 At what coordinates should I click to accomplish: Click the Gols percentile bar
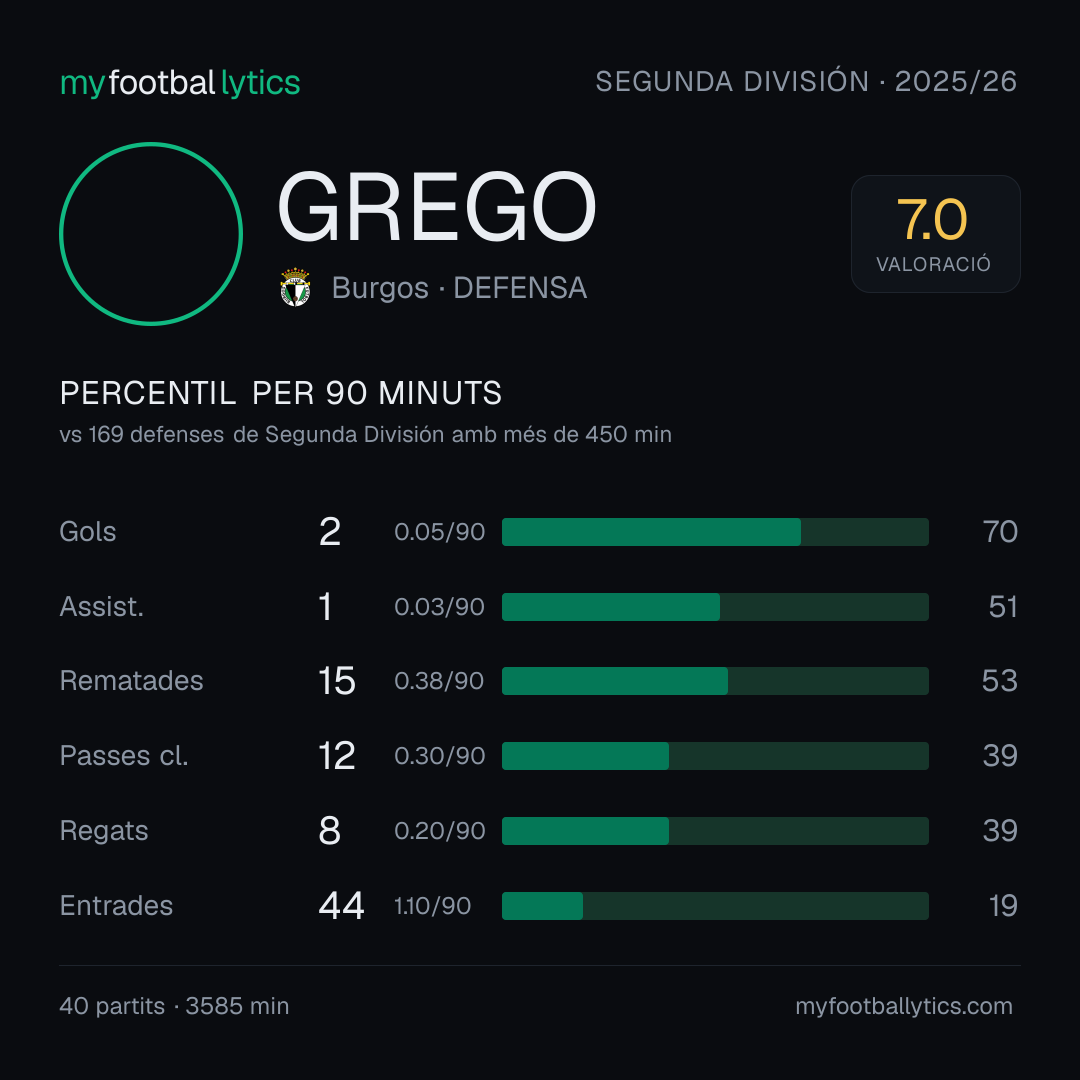(715, 532)
